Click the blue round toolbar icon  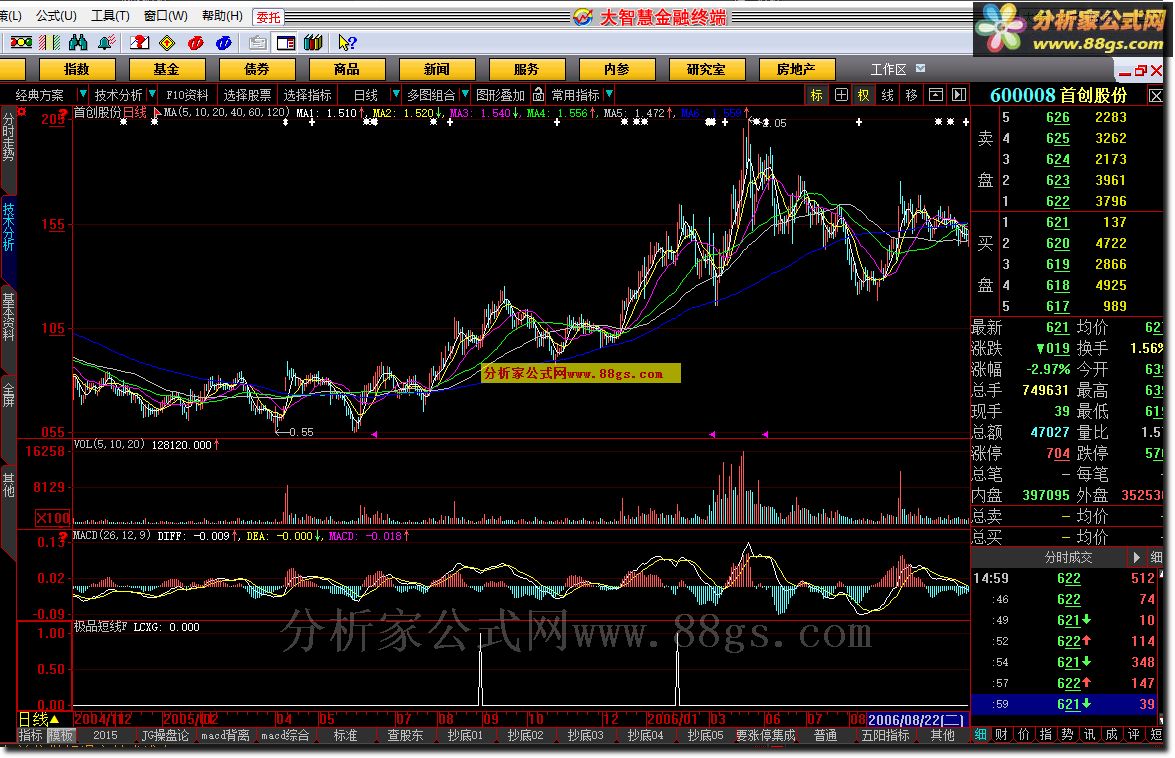(x=223, y=43)
